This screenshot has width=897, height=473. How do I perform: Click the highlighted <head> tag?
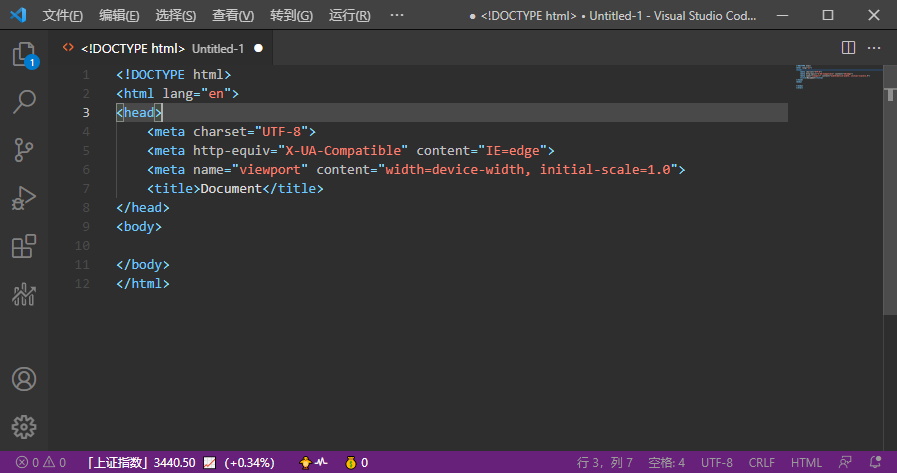pos(139,113)
